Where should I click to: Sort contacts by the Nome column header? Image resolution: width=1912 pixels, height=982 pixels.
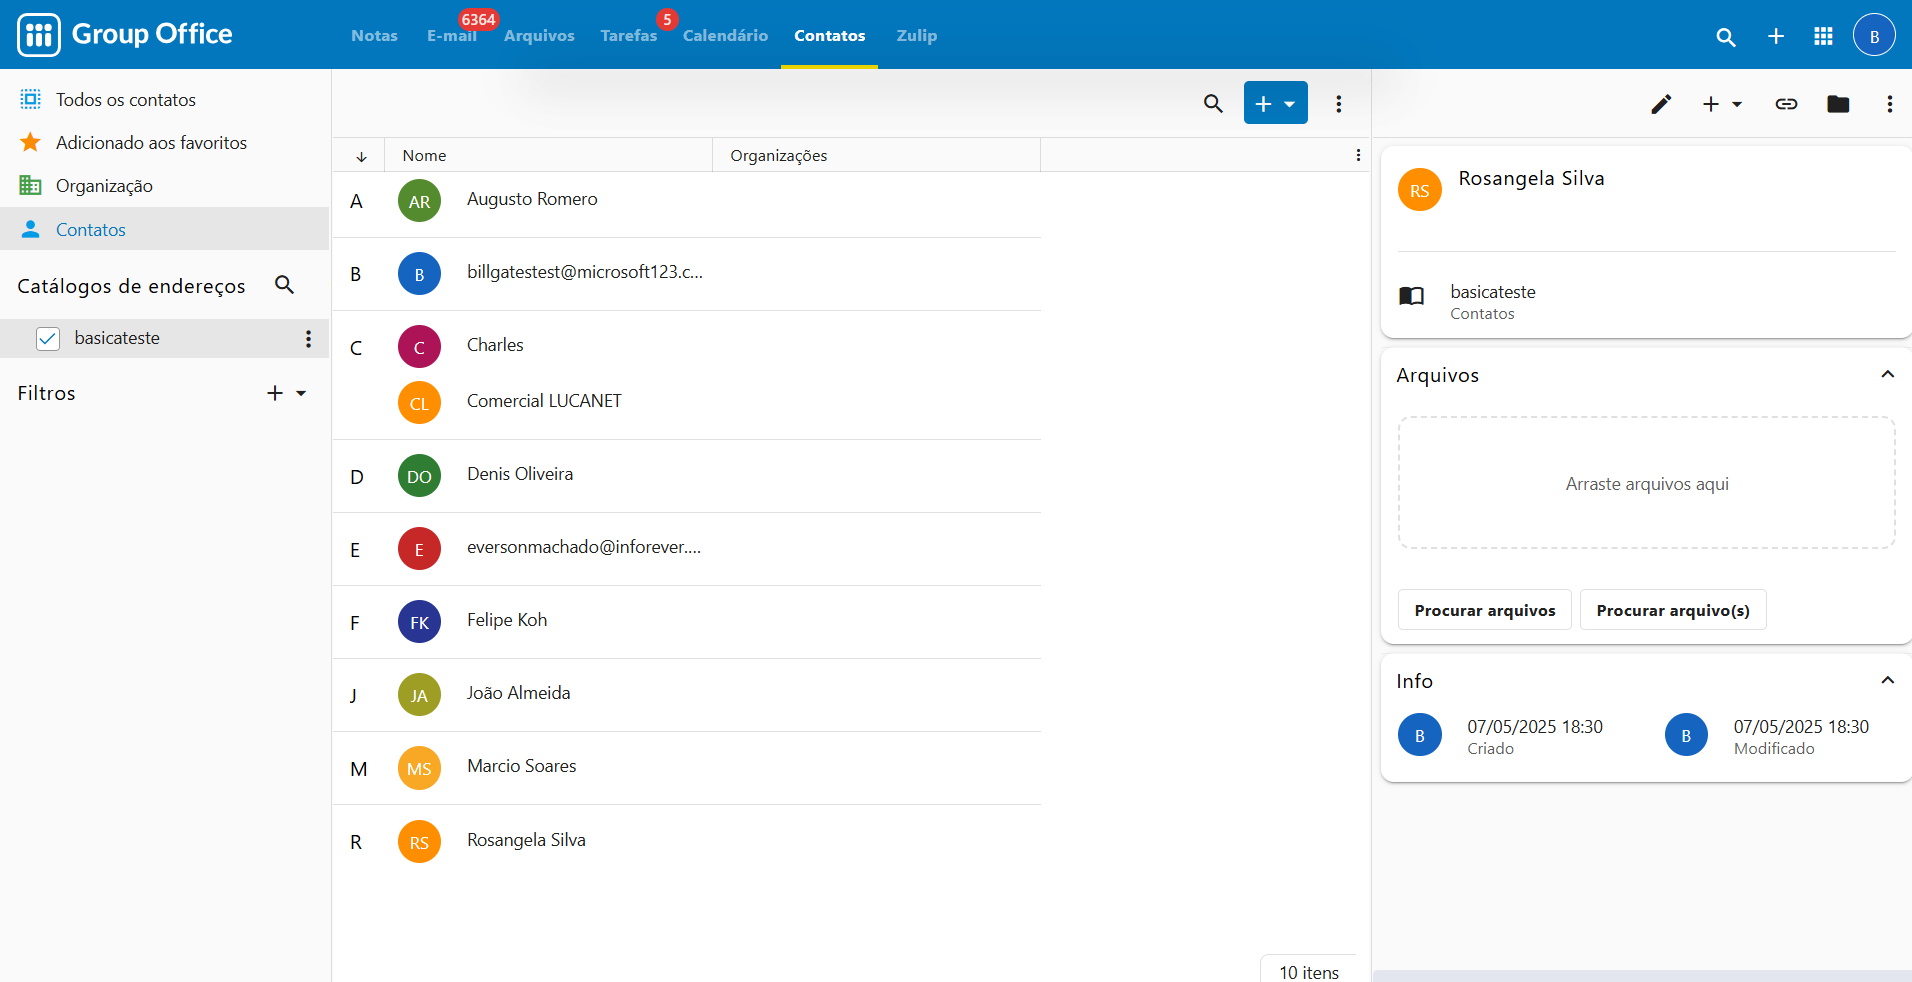425,156
